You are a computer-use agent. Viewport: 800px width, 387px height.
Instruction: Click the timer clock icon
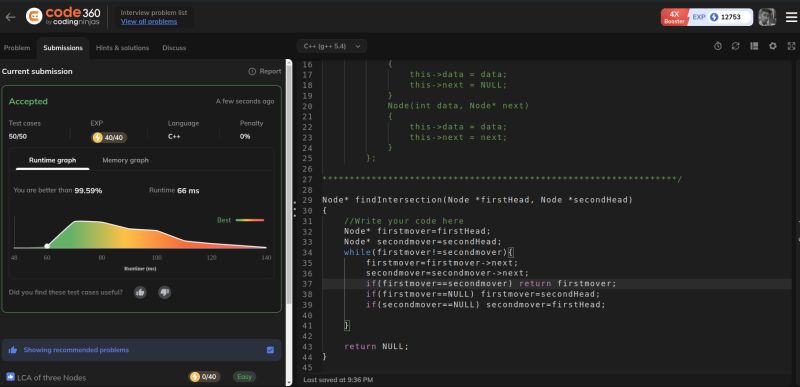tap(718, 46)
